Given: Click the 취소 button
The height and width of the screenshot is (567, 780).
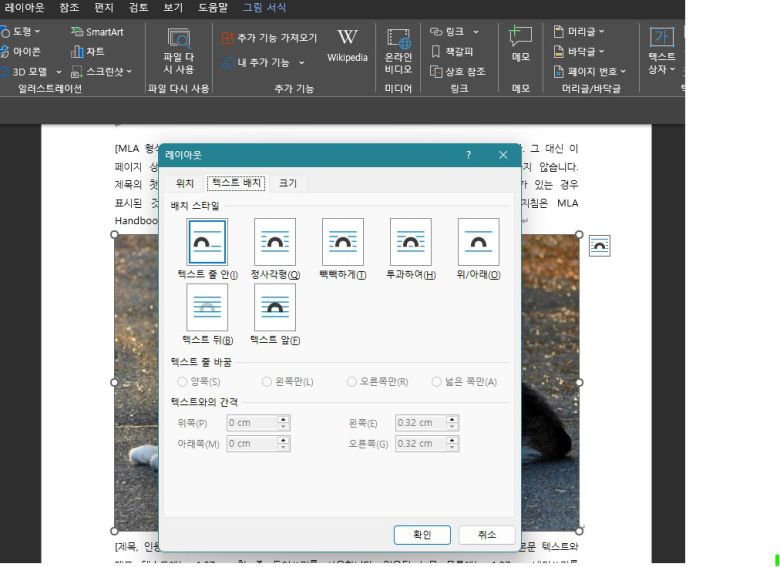Looking at the screenshot, I should tap(487, 535).
